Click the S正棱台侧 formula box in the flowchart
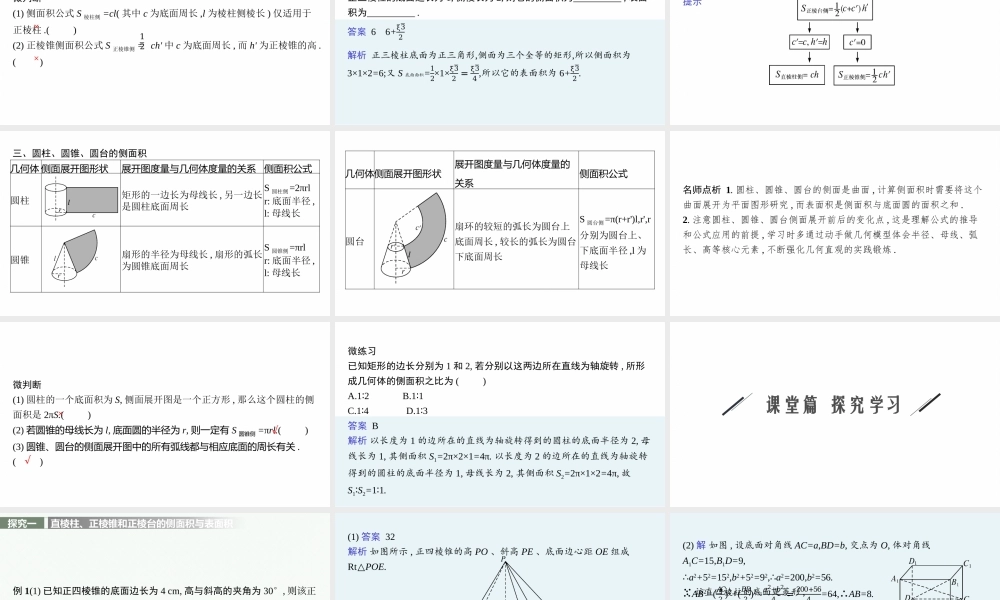 [x=833, y=11]
